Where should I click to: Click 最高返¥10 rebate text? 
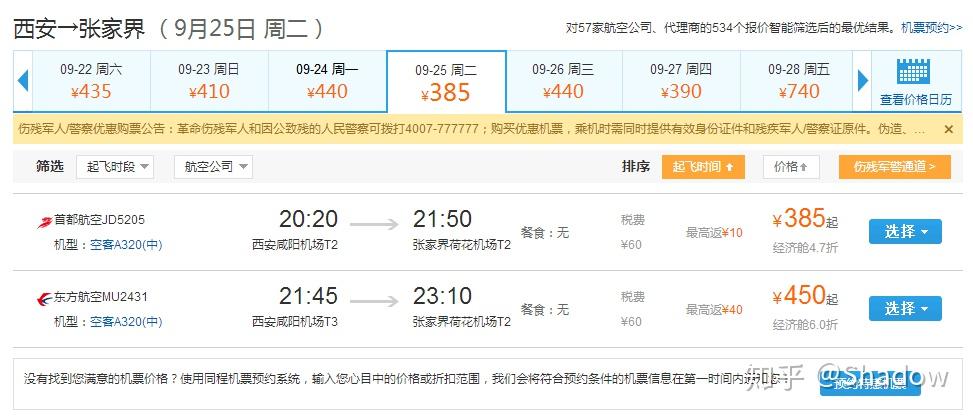click(714, 233)
